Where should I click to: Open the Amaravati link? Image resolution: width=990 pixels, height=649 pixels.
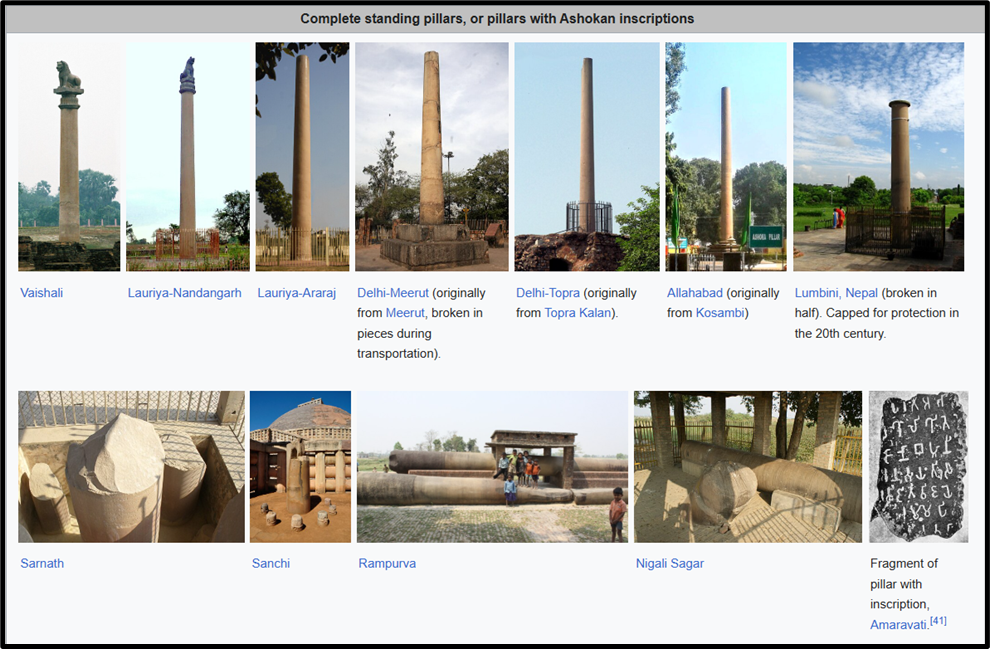898,624
